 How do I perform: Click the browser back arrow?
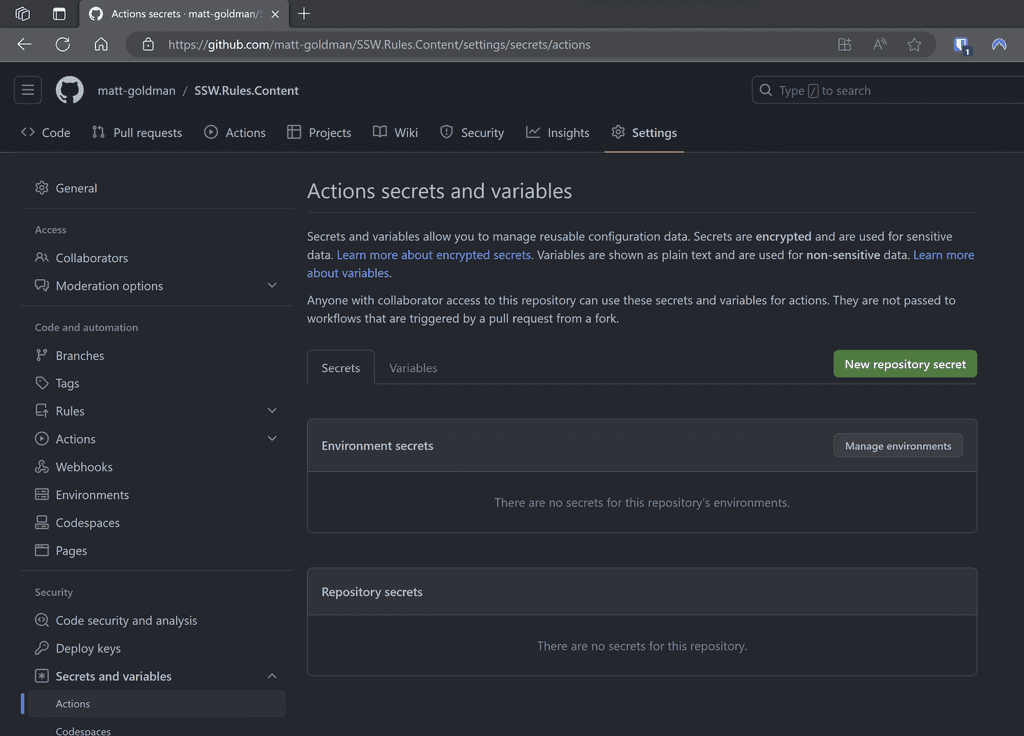(24, 44)
